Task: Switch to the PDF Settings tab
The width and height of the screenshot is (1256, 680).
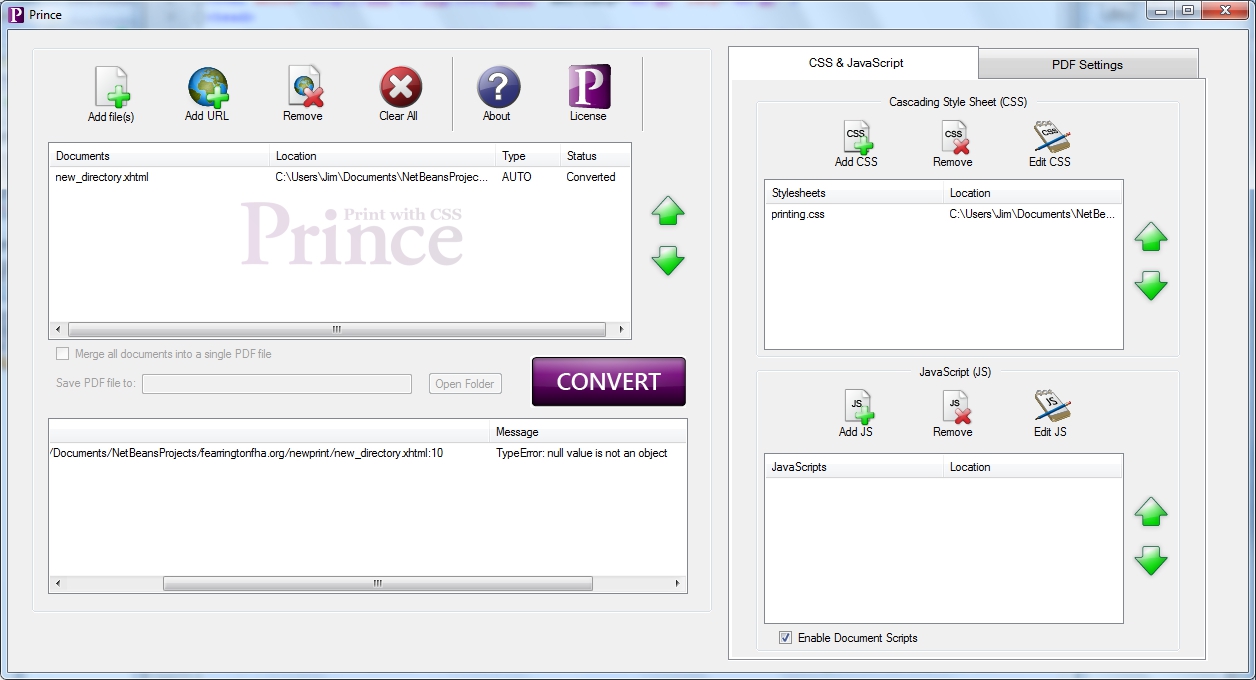Action: coord(1087,65)
